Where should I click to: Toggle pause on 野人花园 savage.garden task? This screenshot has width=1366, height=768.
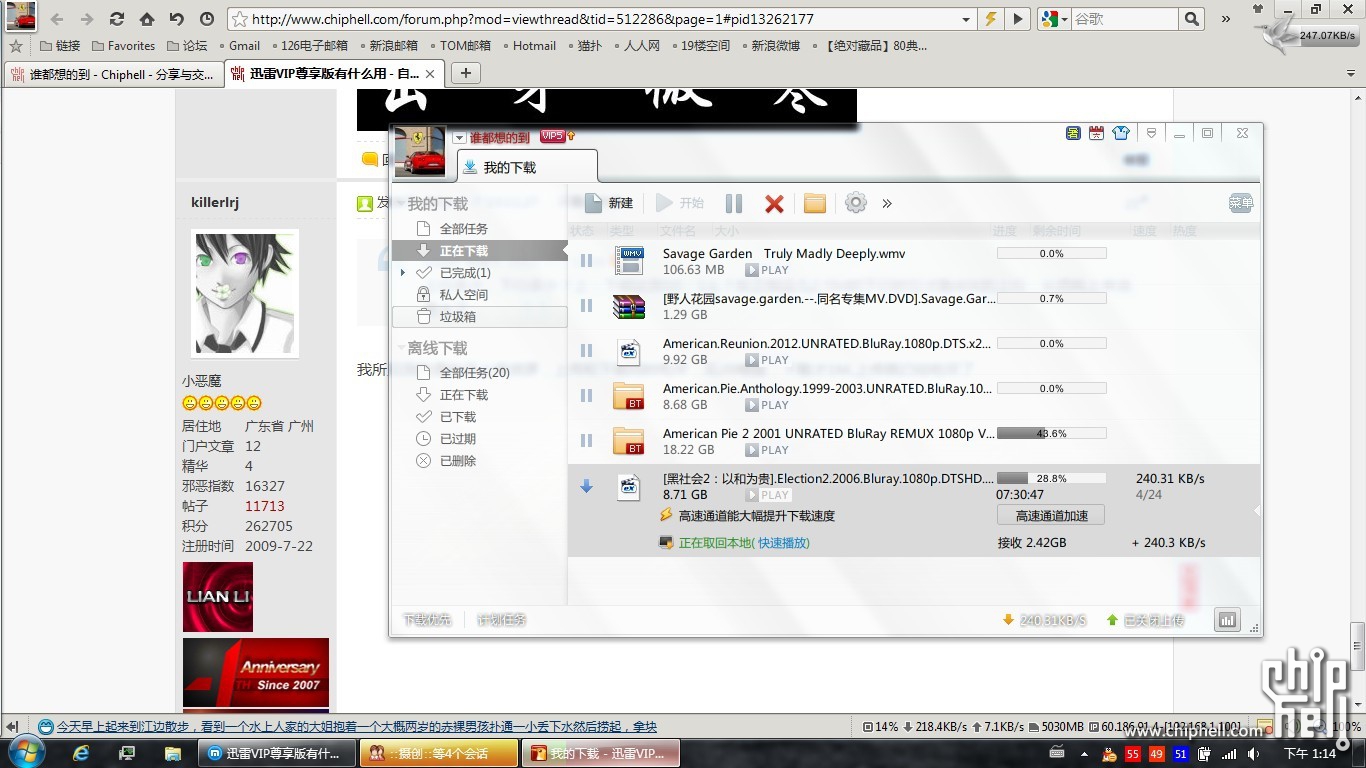[587, 306]
